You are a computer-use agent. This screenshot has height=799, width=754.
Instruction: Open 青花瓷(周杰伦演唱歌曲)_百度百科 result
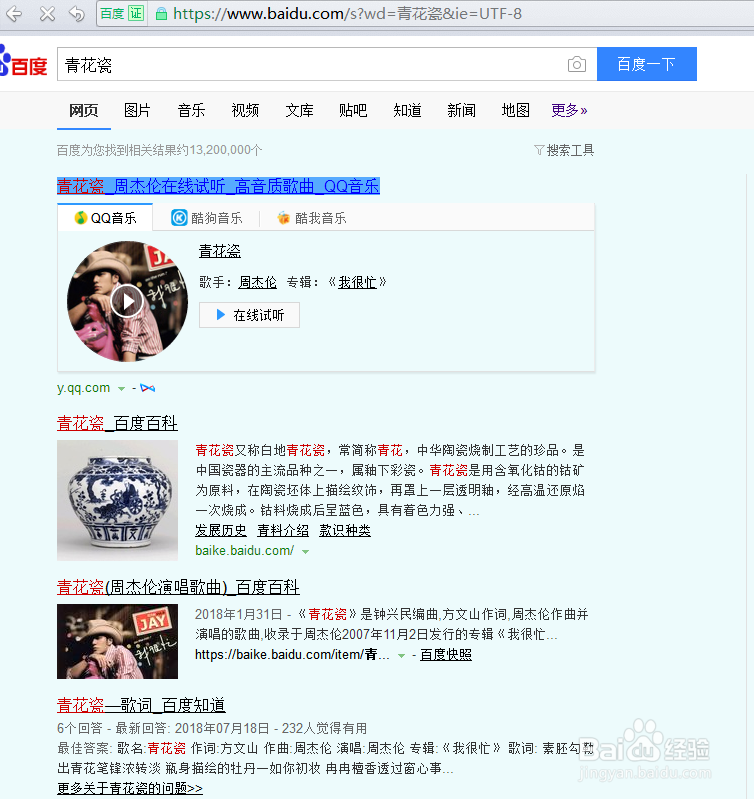pos(178,587)
